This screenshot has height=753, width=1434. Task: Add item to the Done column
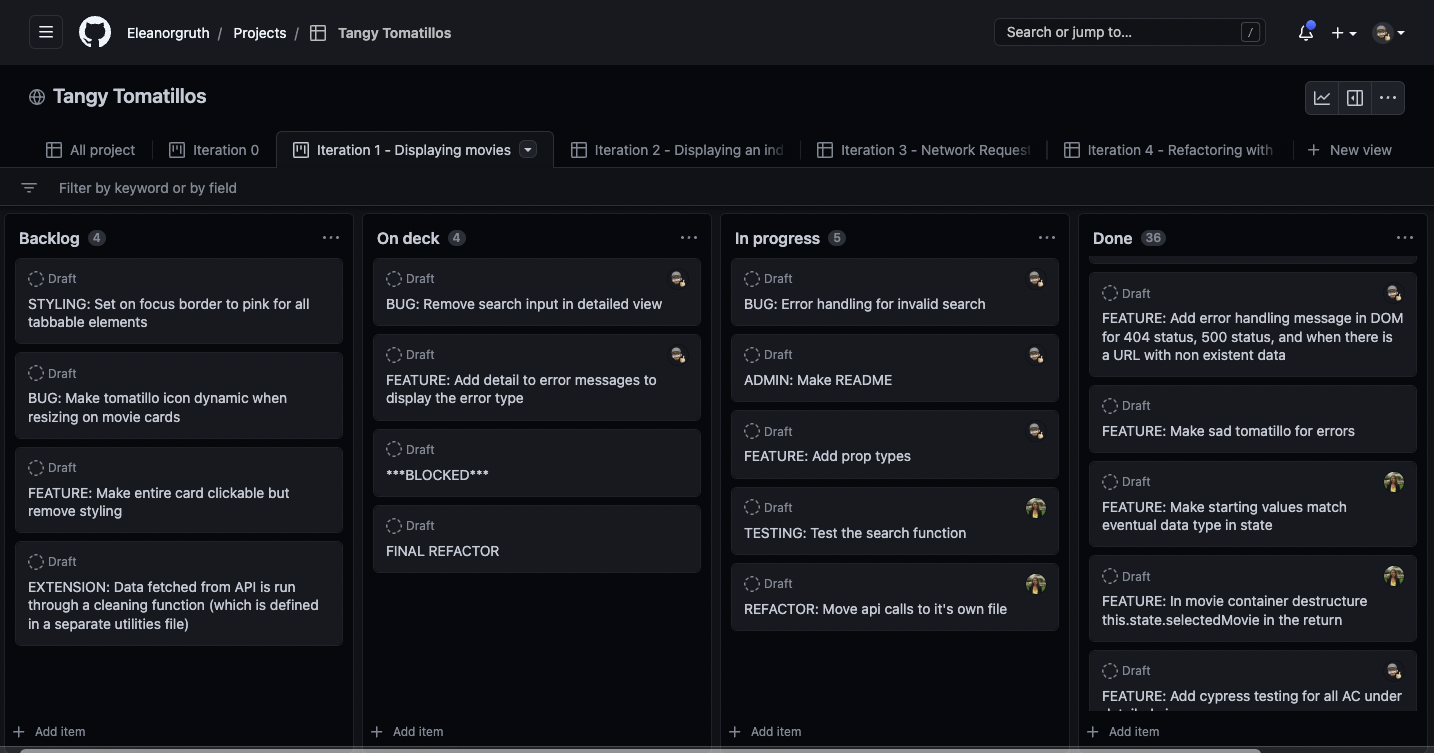tap(1123, 731)
